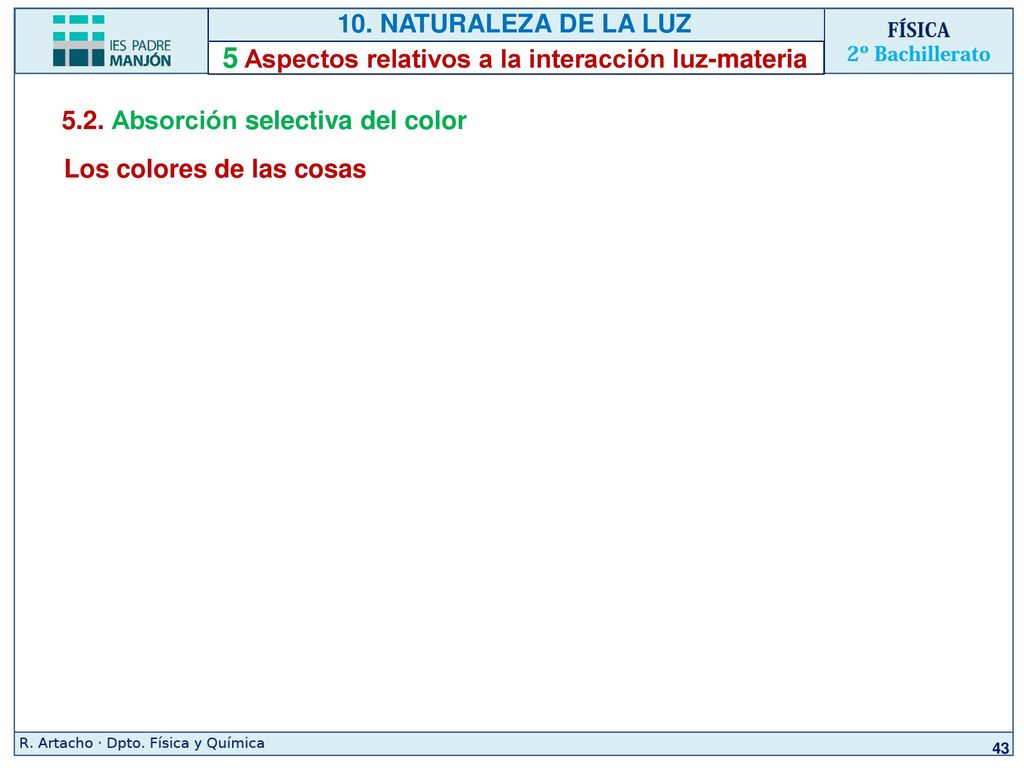Select heading "5.2. Absorción selectiva del color"
Screen dimensions: 1024x768
pos(264,120)
